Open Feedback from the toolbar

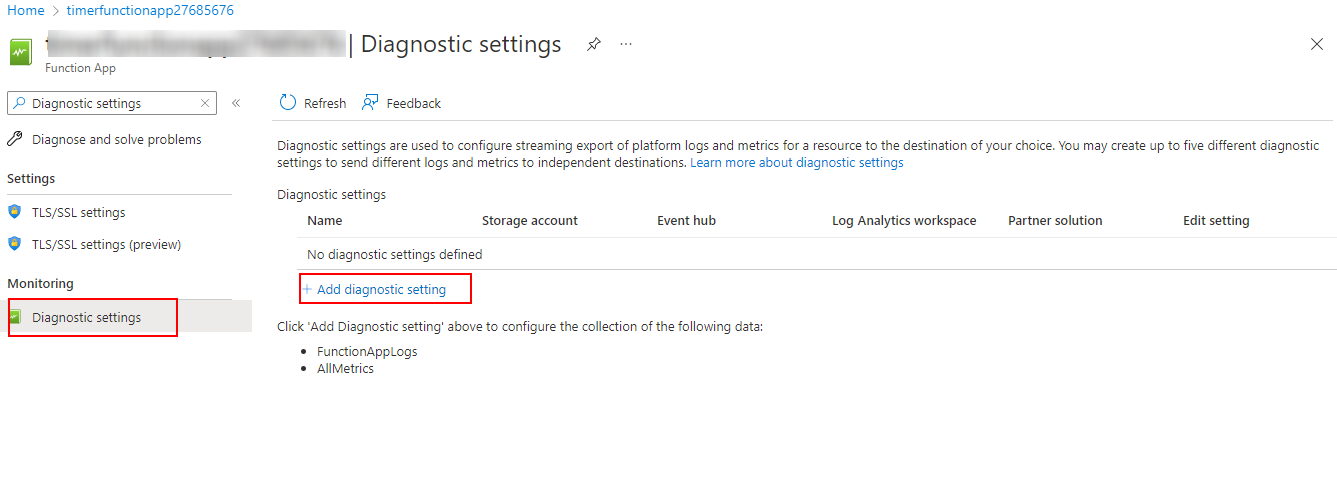[402, 103]
